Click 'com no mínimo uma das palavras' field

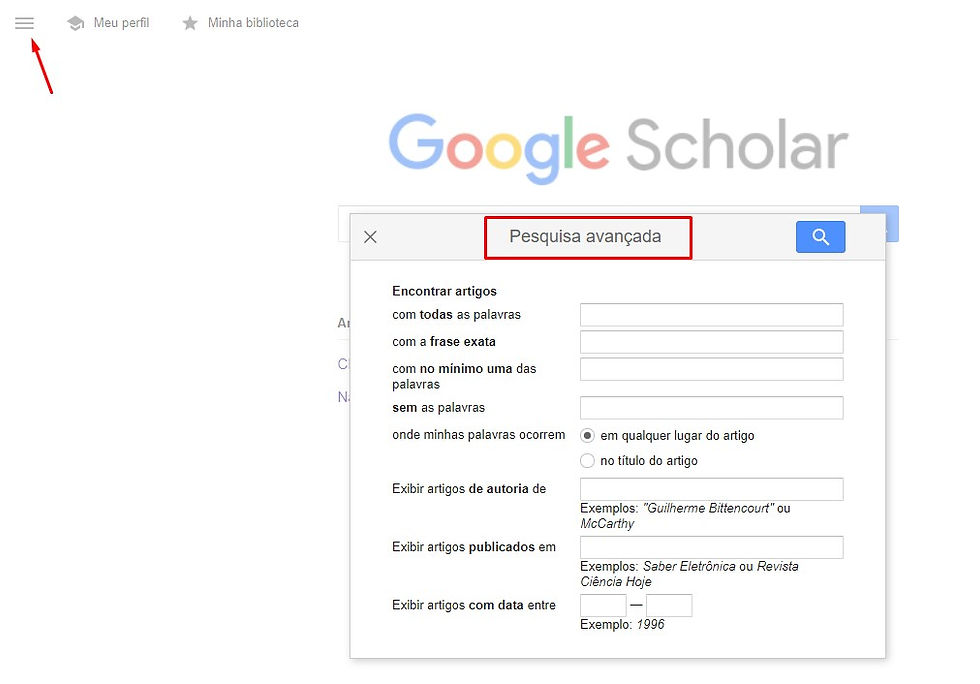[711, 369]
